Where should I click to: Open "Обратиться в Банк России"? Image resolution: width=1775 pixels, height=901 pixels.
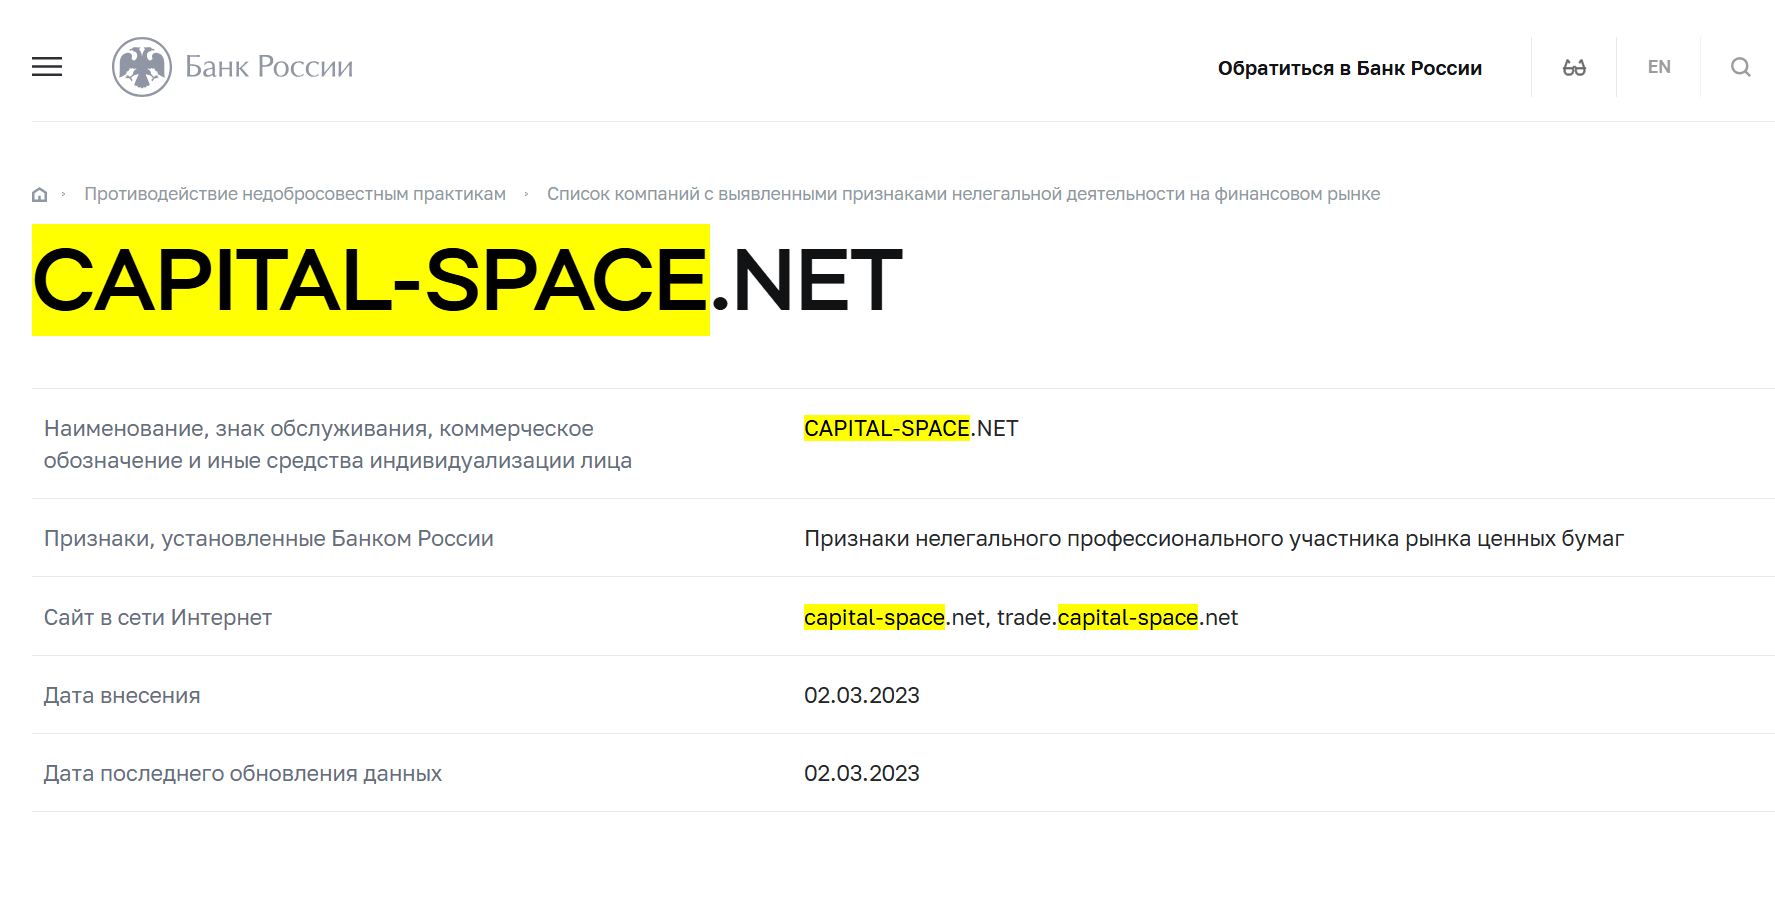(x=1349, y=67)
